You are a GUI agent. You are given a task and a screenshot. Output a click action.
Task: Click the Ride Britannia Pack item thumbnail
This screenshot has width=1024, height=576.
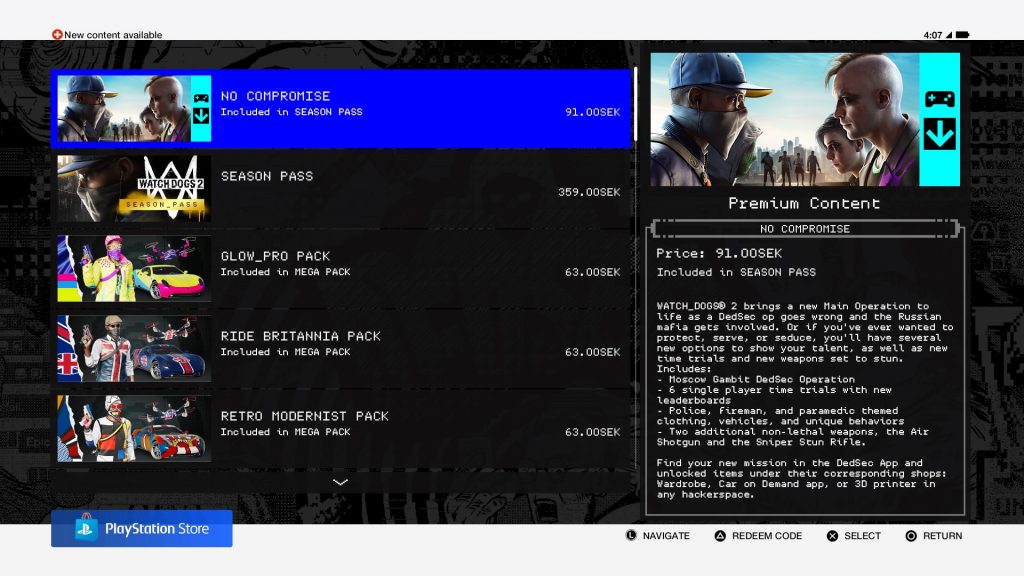134,349
